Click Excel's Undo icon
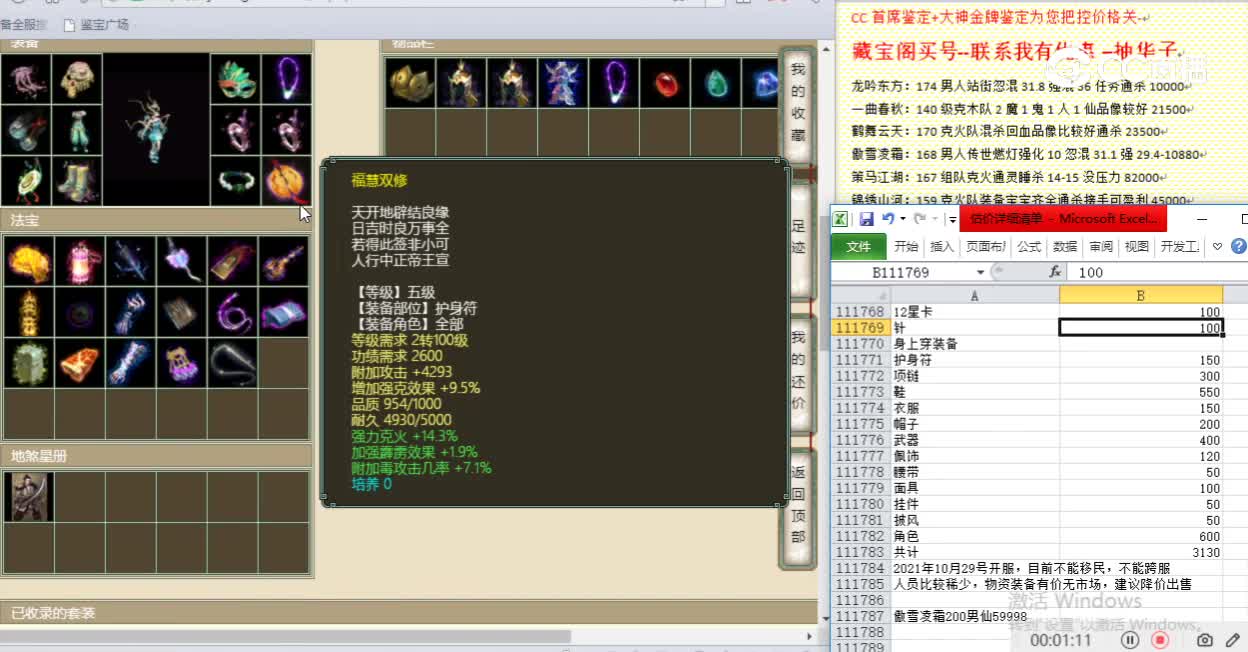Viewport: 1248px width, 652px height. (887, 218)
